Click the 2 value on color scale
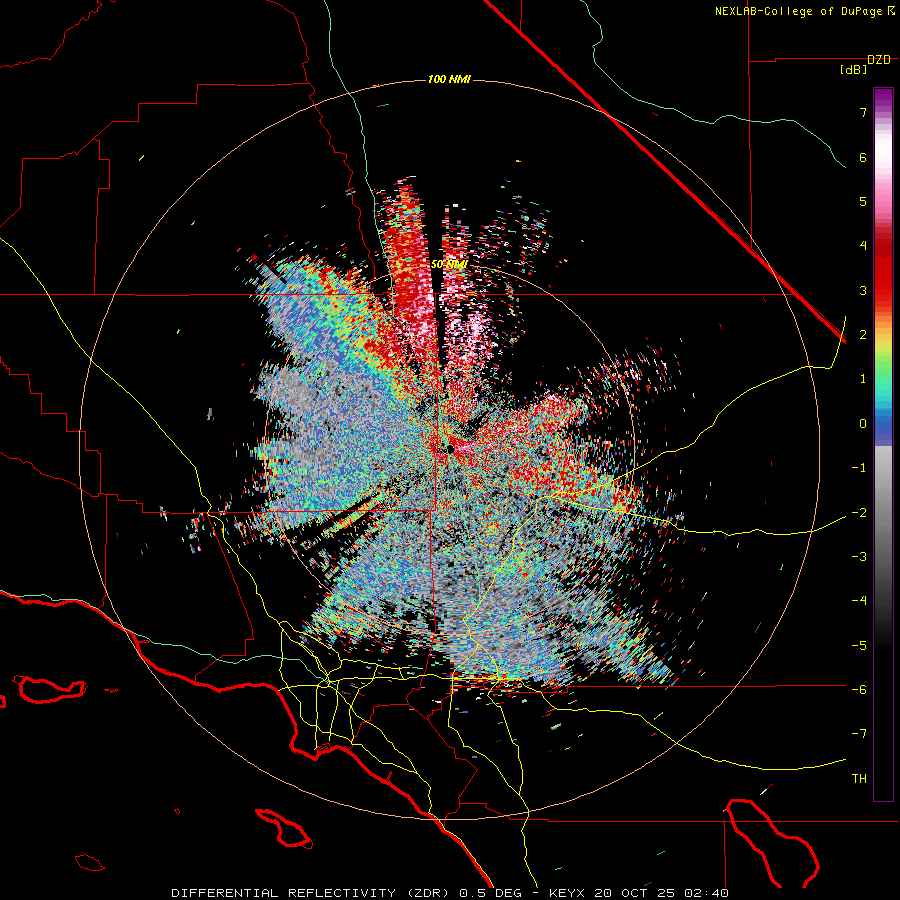 tap(863, 335)
